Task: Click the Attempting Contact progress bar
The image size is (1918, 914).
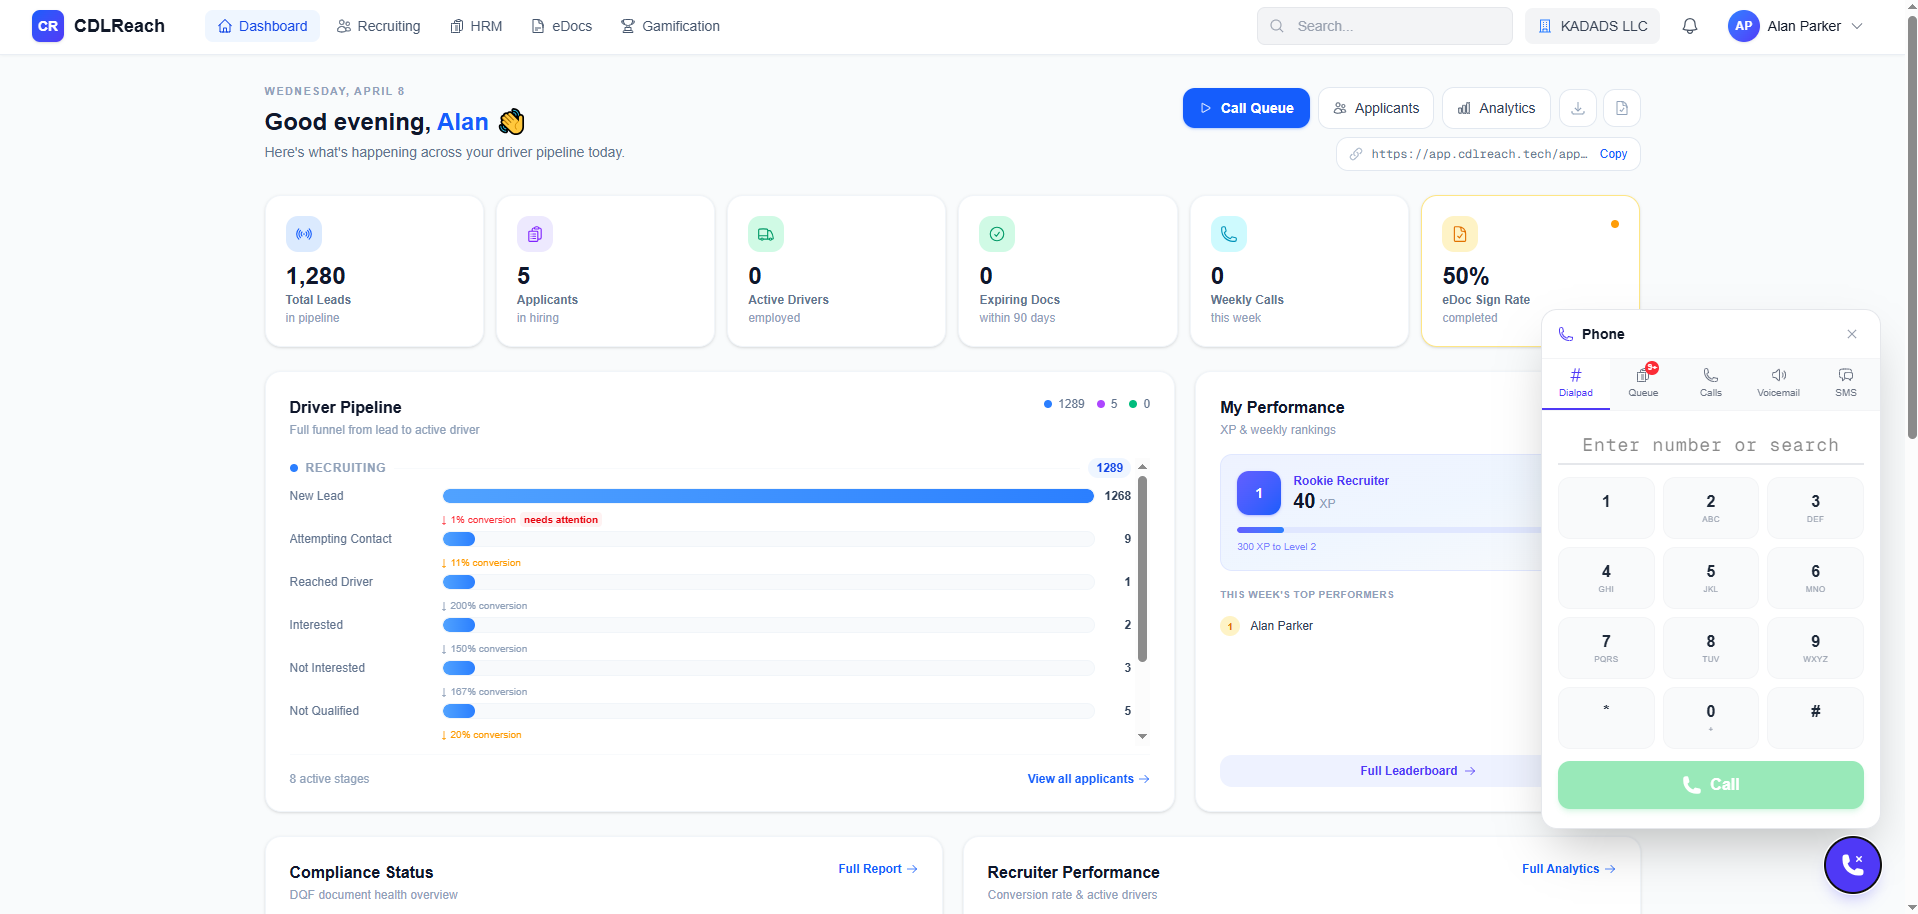Action: point(768,539)
